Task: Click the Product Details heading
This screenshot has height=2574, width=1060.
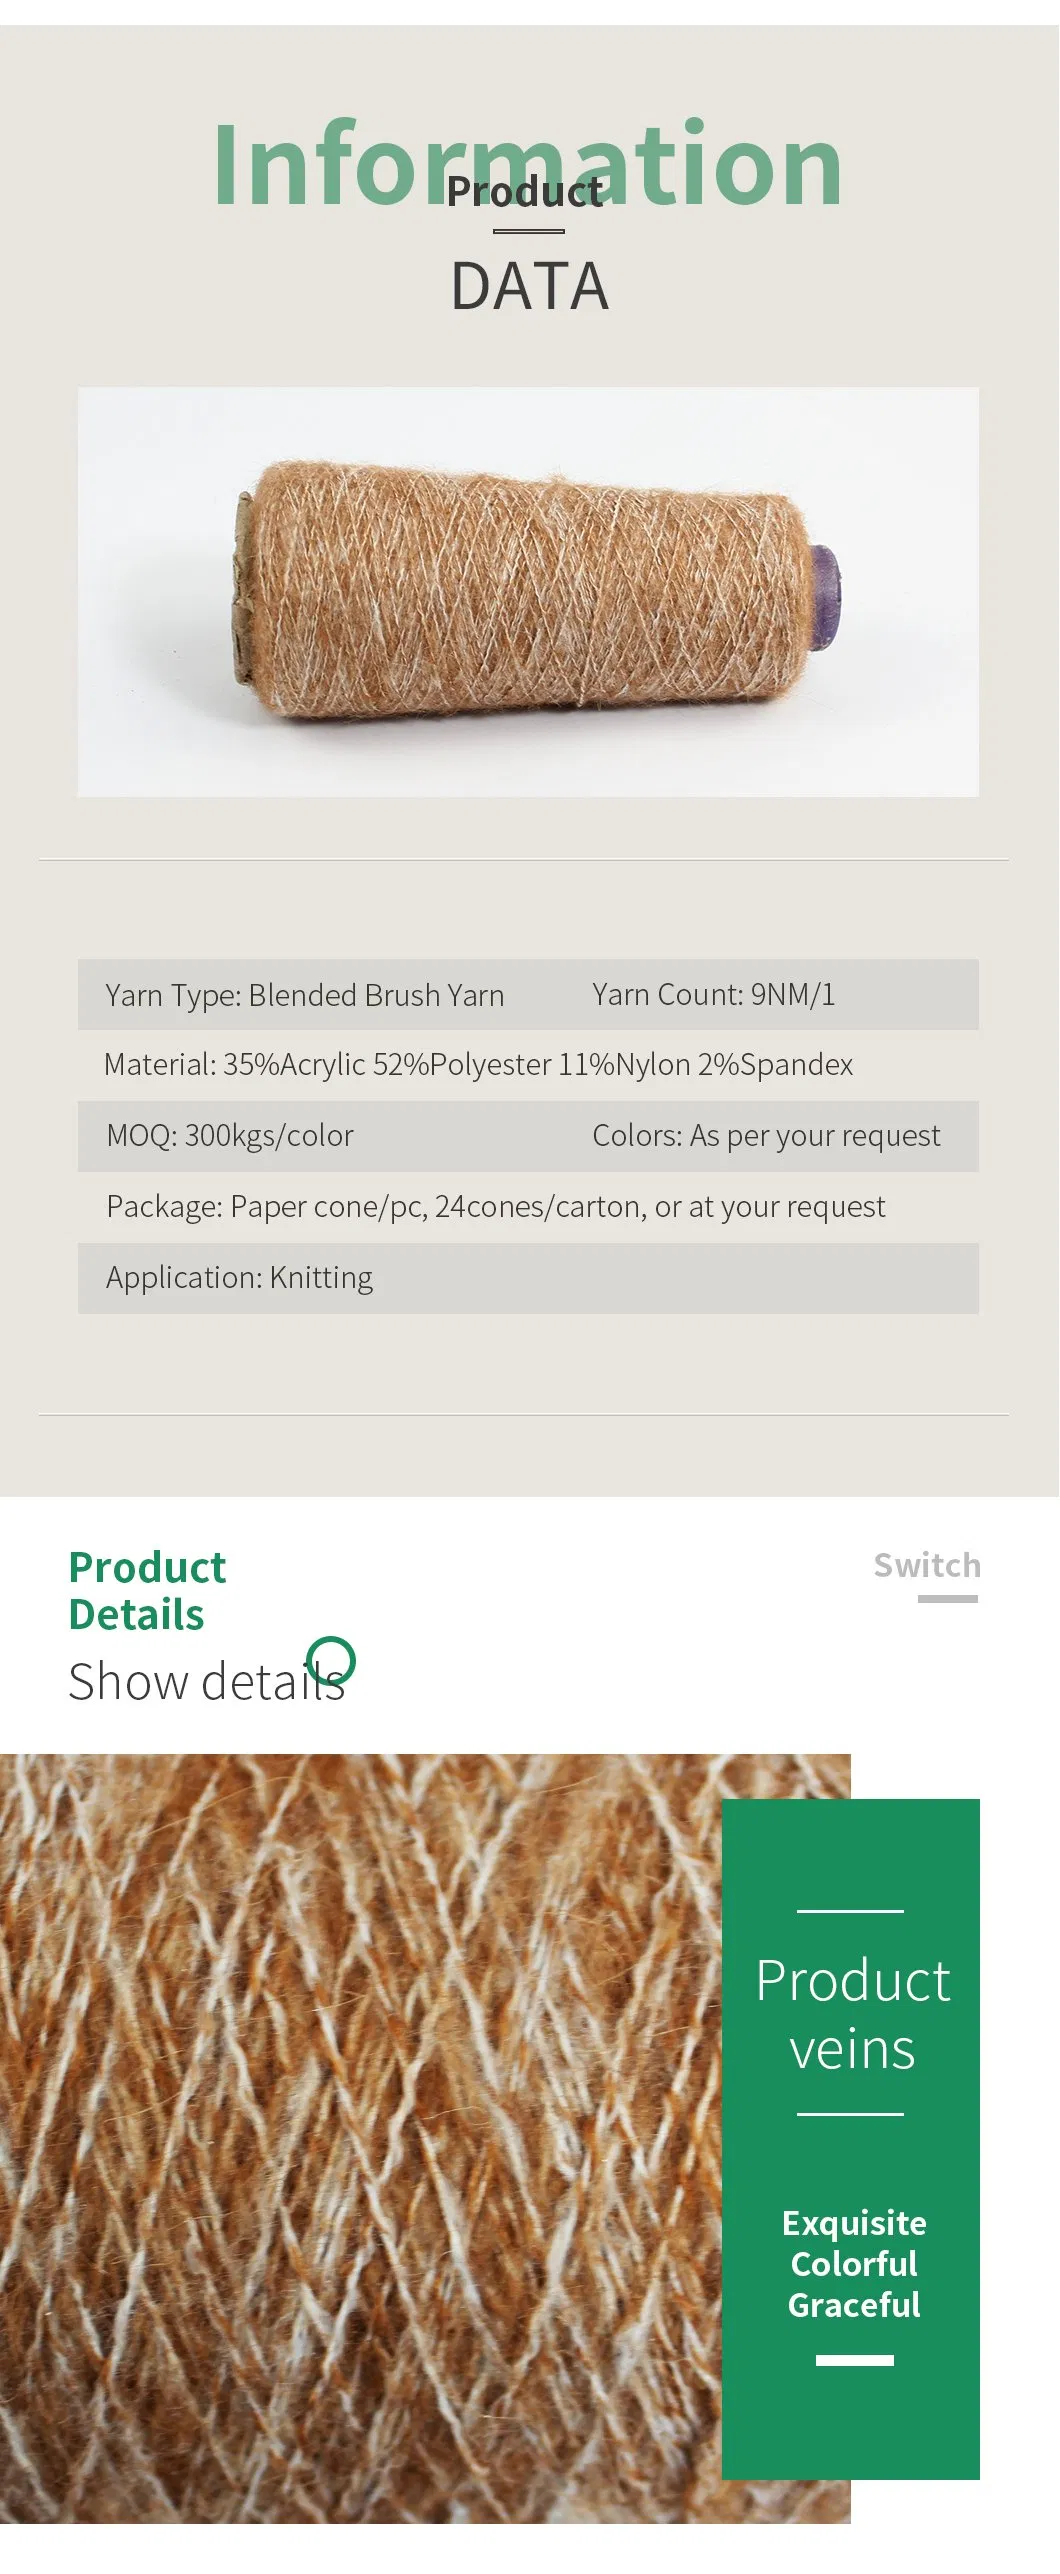Action: click(147, 1591)
